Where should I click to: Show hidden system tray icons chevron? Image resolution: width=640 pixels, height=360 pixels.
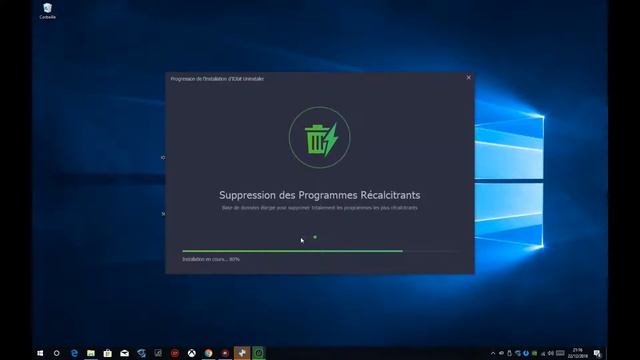pos(493,353)
